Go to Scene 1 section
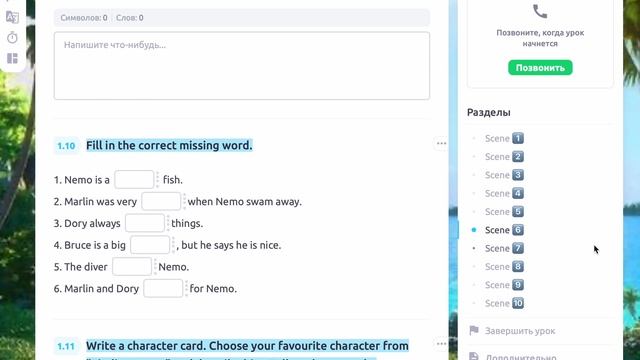The image size is (640, 360). pos(504,138)
